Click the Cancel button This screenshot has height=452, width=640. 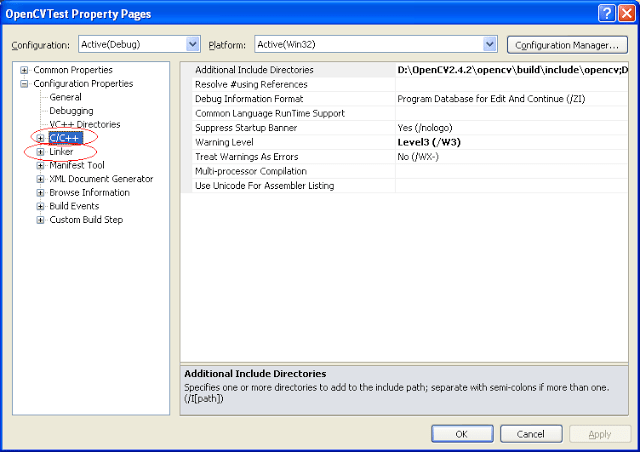click(530, 434)
